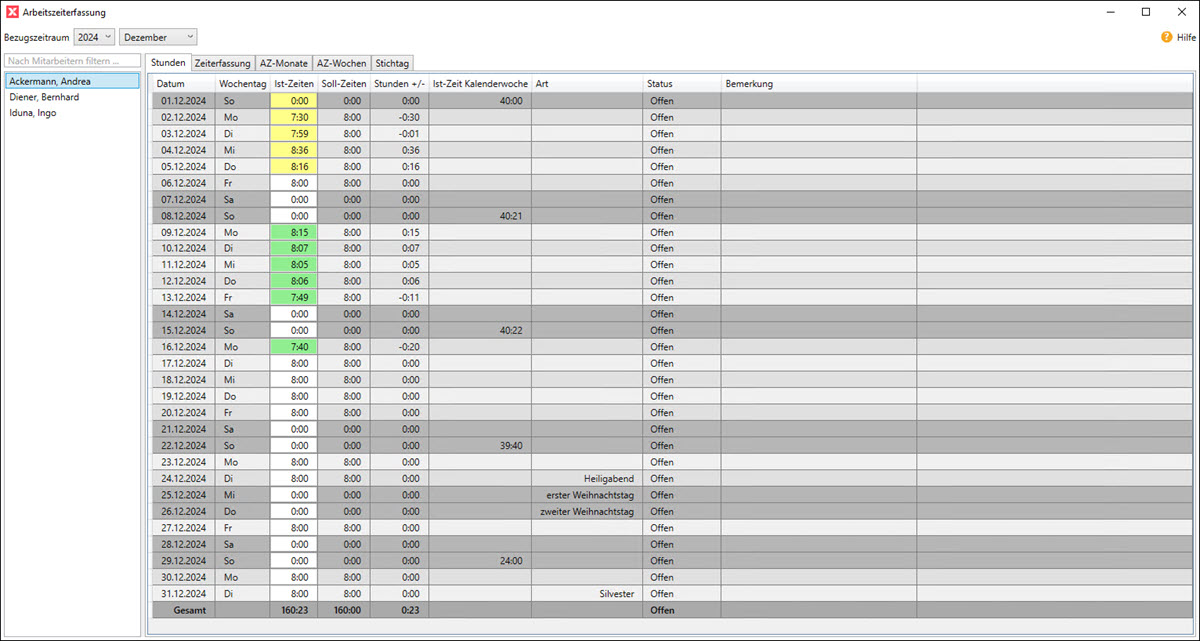Switch to the Zeiterfassung tab
The width and height of the screenshot is (1200, 641).
tap(222, 63)
